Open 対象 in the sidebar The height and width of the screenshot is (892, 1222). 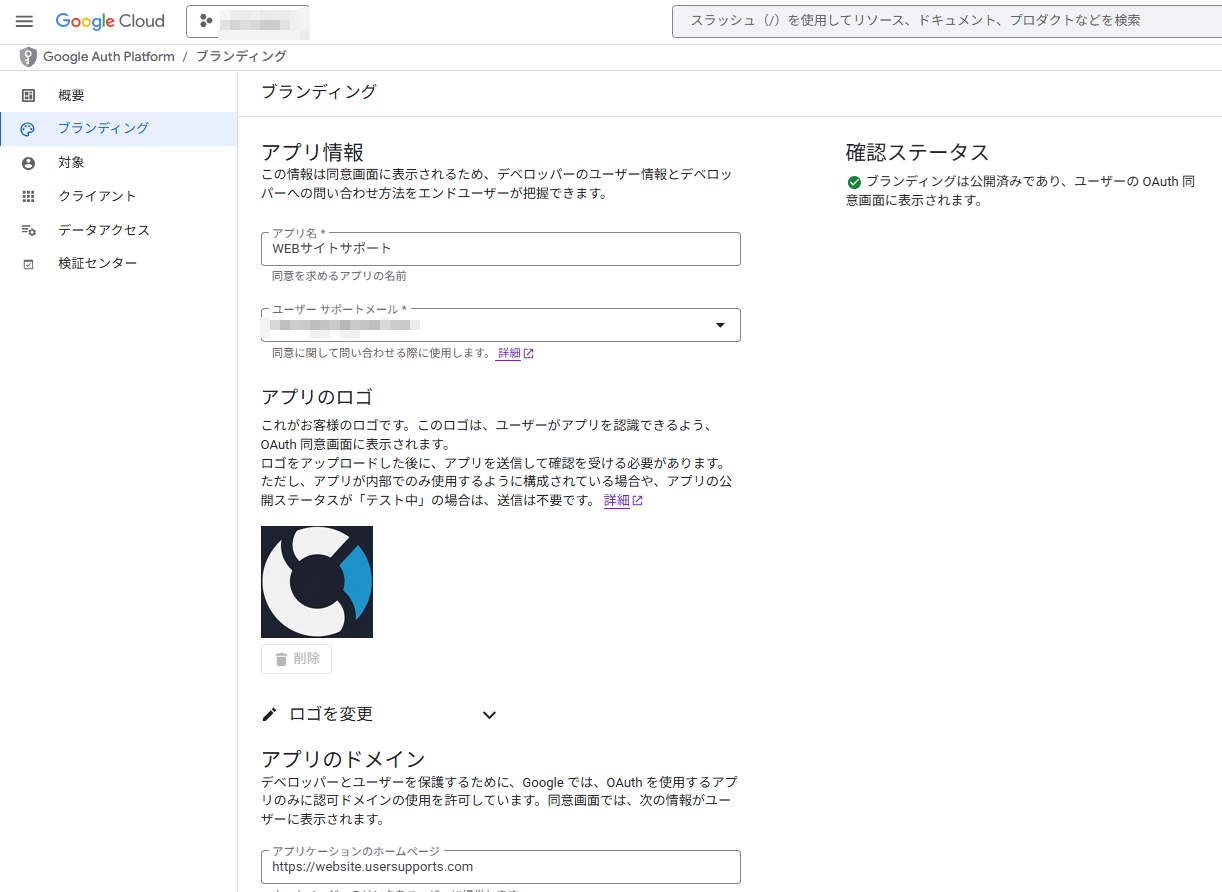(x=119, y=163)
